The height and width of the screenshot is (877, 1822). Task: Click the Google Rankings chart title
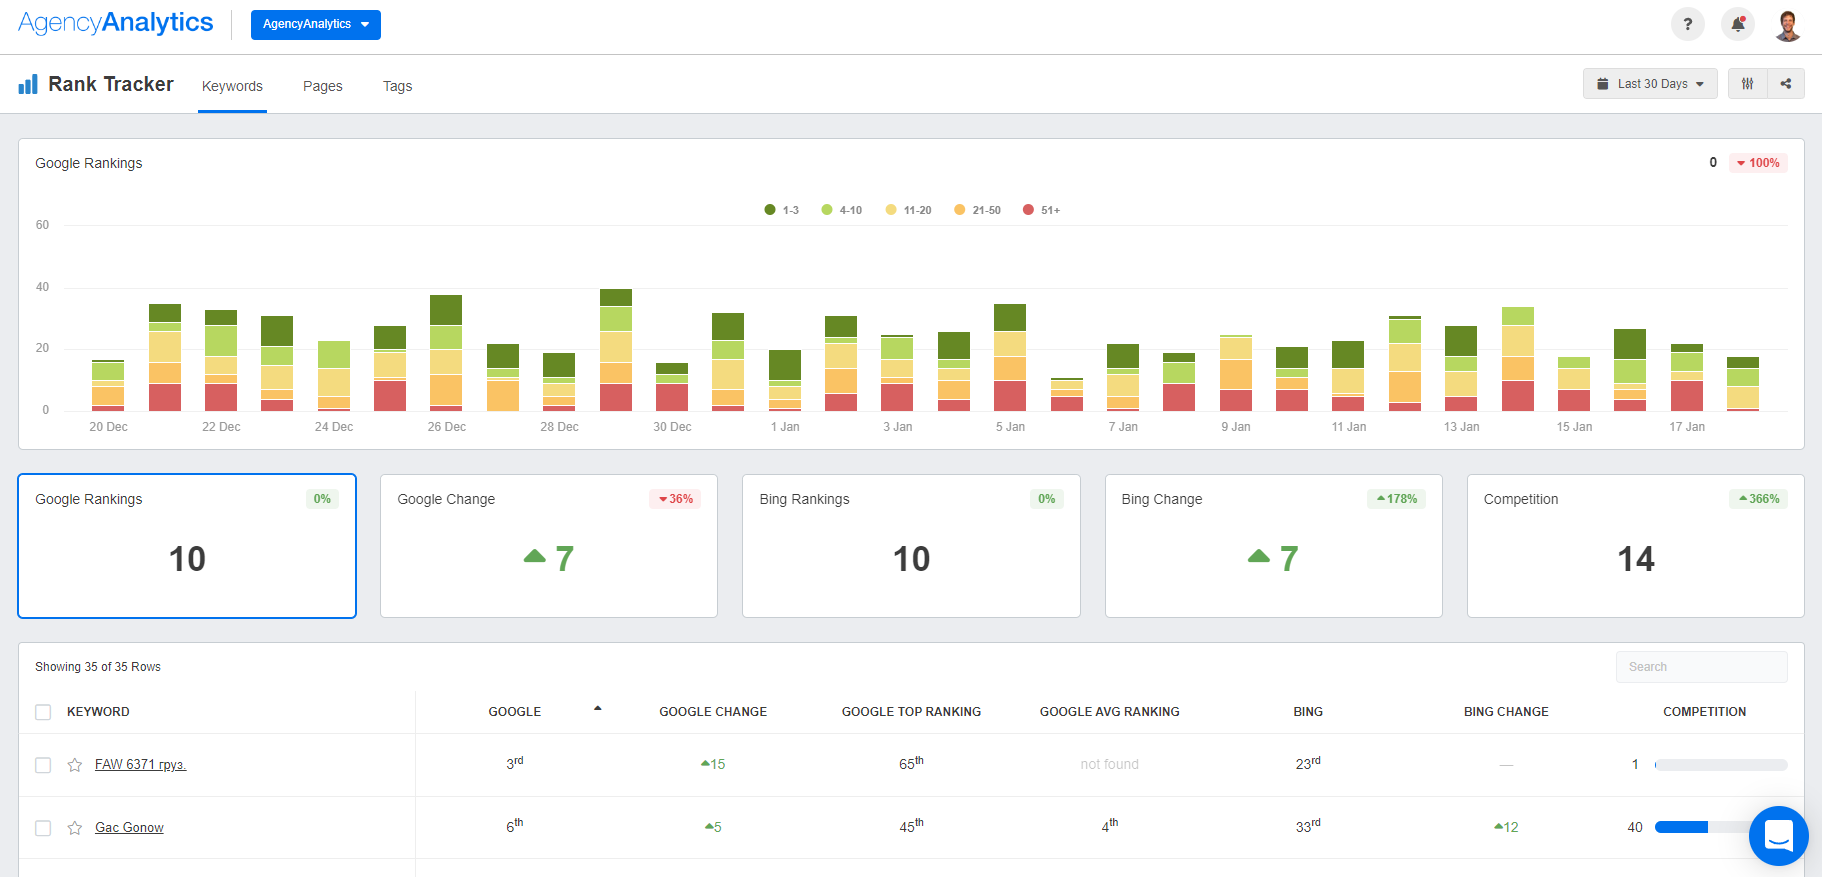[x=89, y=163]
